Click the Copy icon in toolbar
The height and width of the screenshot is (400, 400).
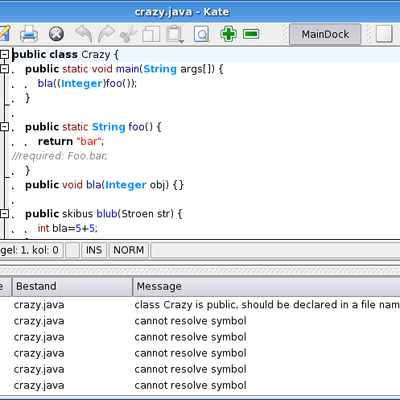coord(151,34)
